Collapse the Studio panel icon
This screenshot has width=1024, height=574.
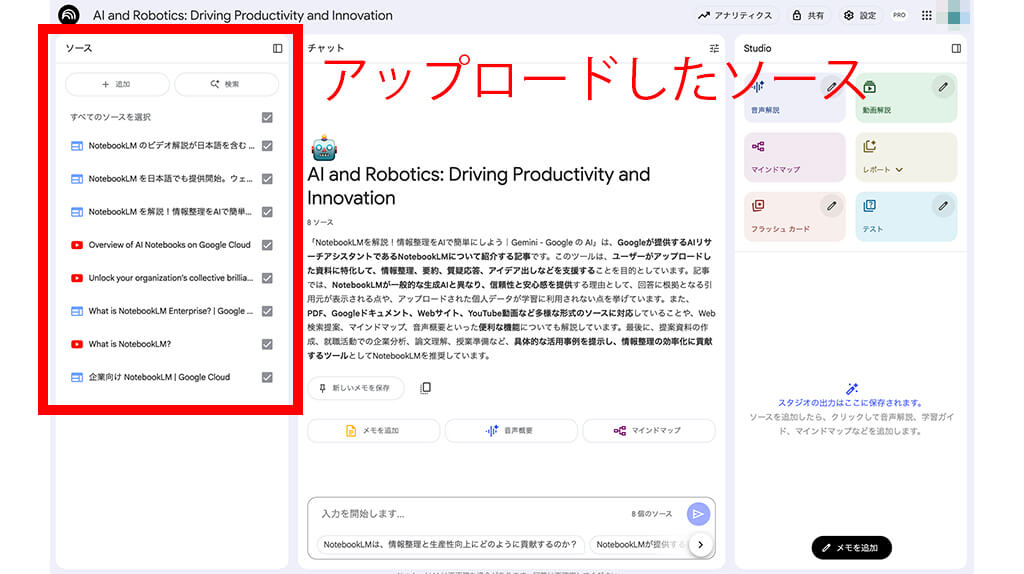[x=956, y=48]
